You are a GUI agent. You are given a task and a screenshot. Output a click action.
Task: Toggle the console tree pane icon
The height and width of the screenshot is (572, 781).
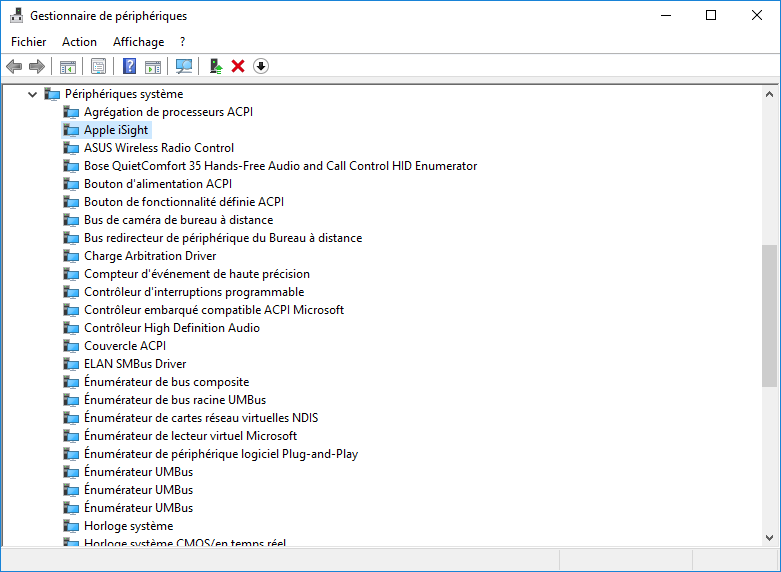(68, 66)
